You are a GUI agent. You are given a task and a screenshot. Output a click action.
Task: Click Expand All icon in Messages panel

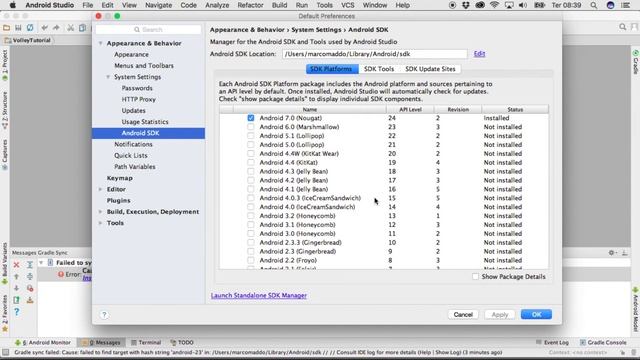click(30, 265)
